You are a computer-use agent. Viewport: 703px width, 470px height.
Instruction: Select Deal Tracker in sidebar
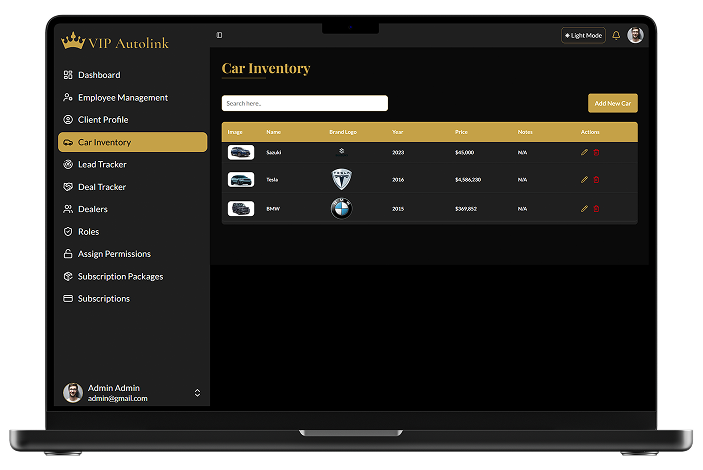pyautogui.click(x=102, y=187)
